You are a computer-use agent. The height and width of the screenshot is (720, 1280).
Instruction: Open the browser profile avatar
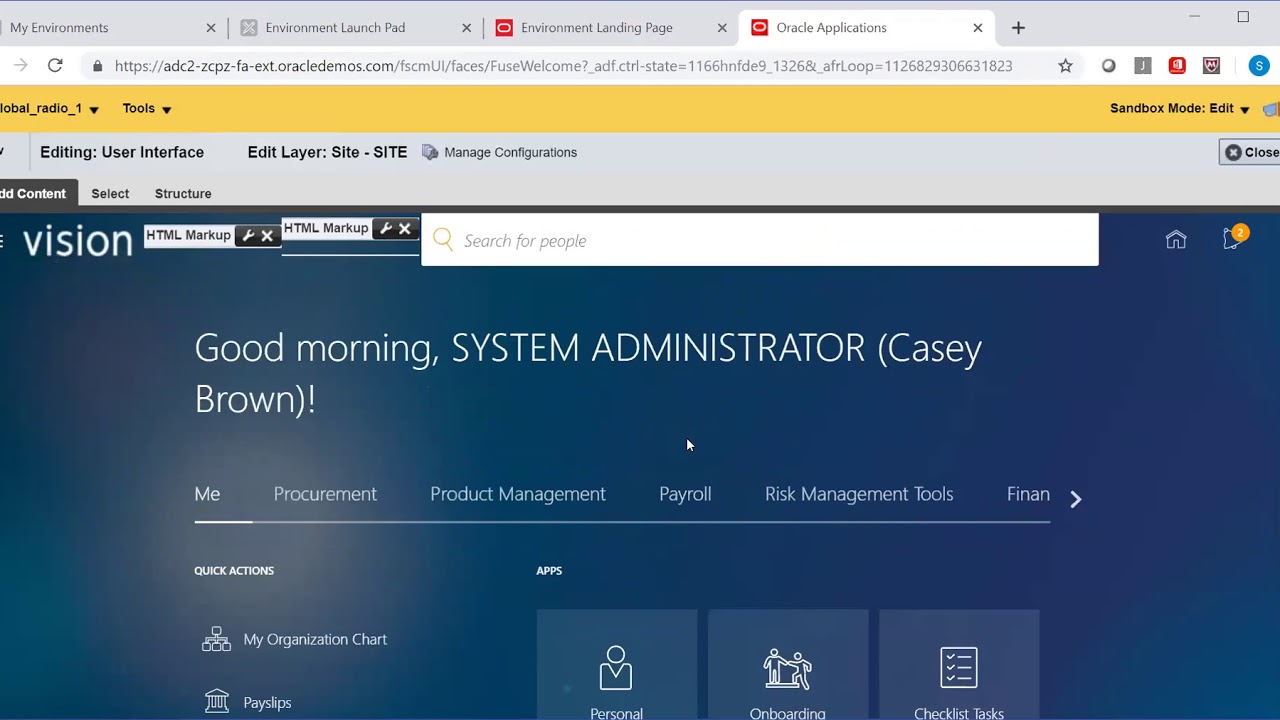point(1259,66)
